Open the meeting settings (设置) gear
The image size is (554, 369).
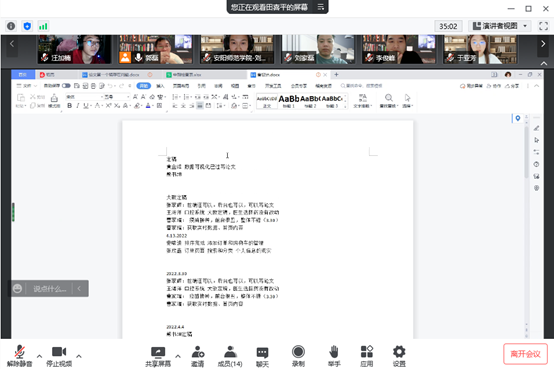[399, 356]
